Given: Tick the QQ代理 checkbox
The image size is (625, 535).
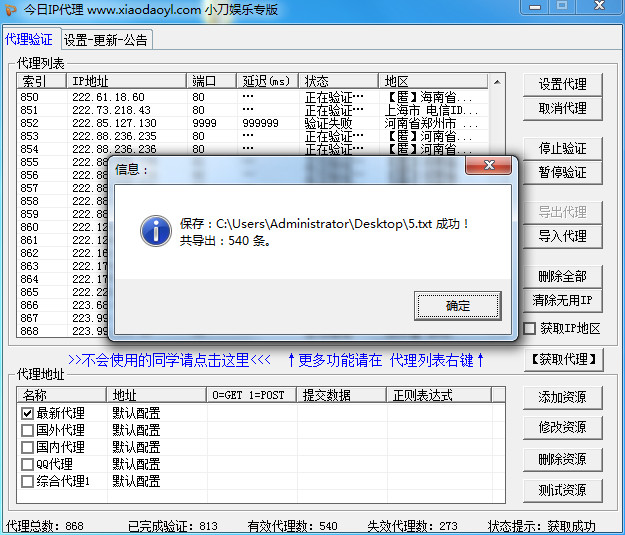Looking at the screenshot, I should click(x=28, y=464).
